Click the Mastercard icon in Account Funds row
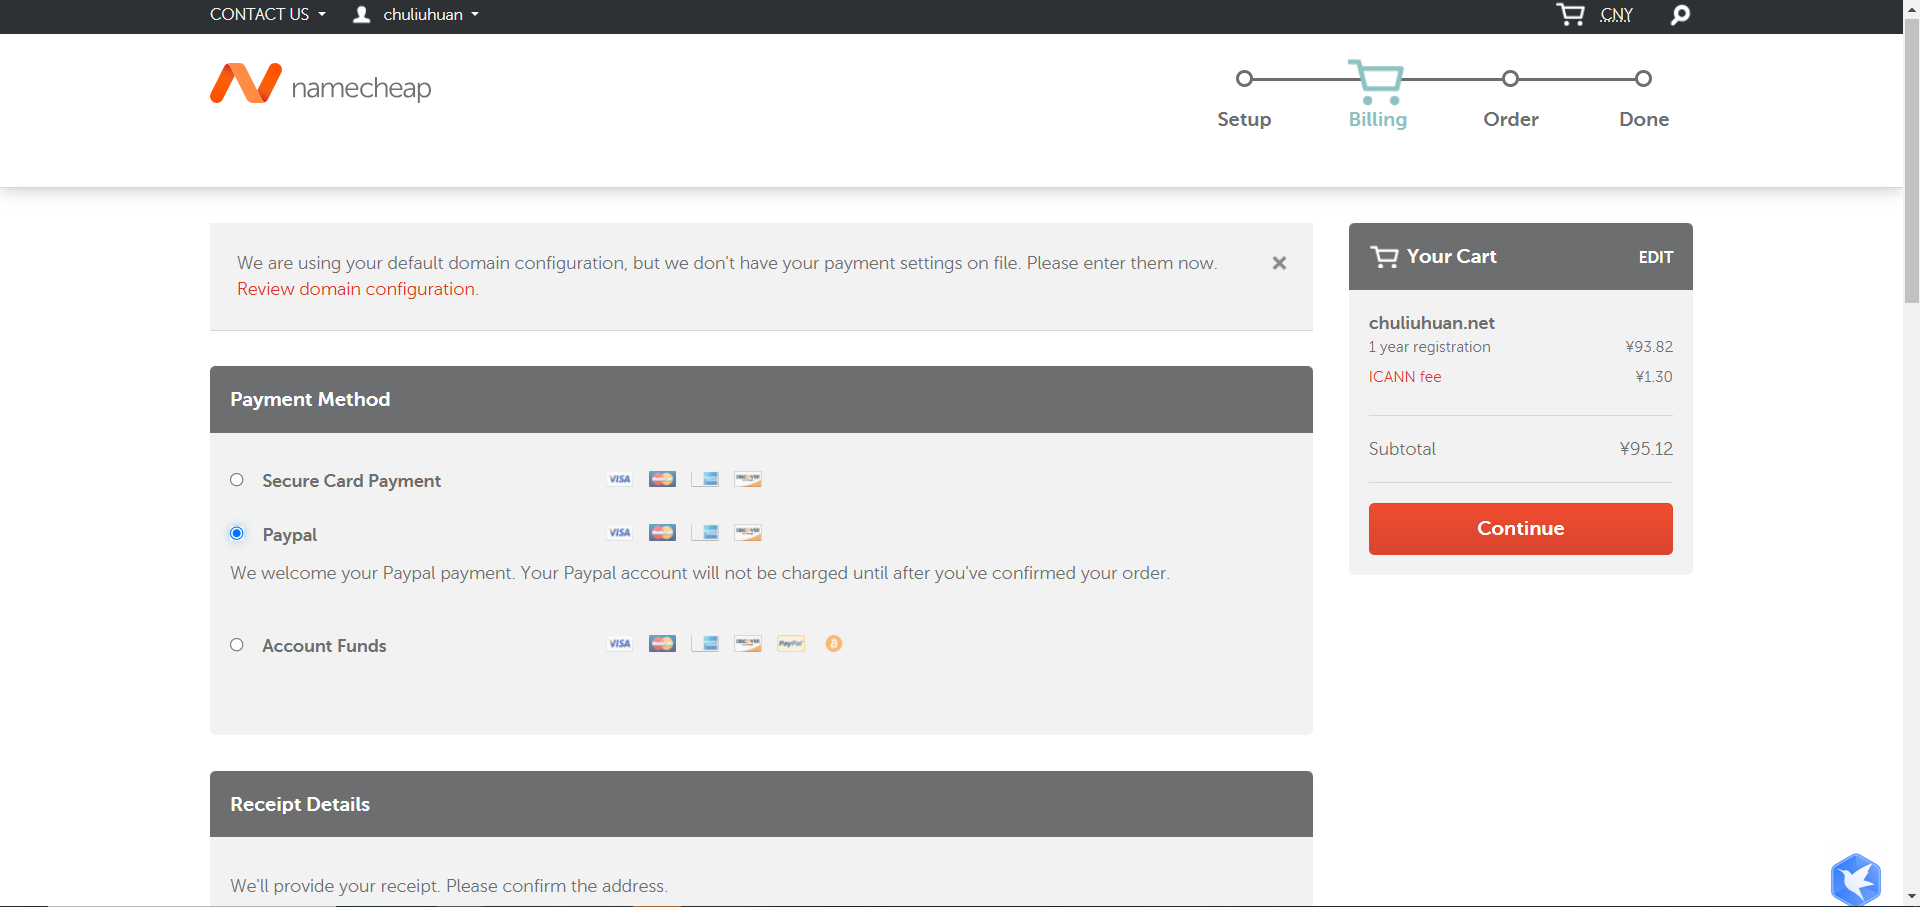Viewport: 1920px width, 907px height. point(662,643)
